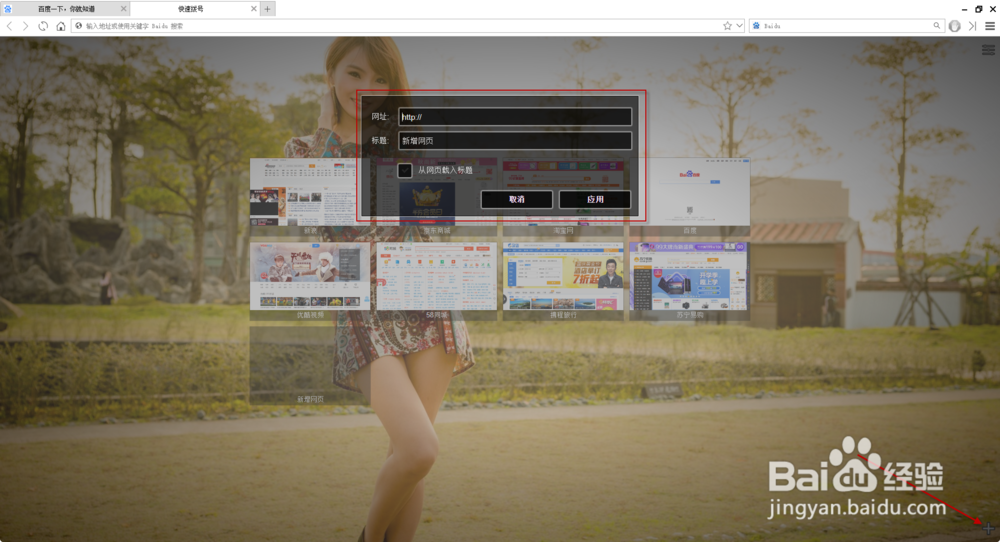This screenshot has height=542, width=1000.
Task: Click the globe icon in address bar
Action: tap(79, 26)
